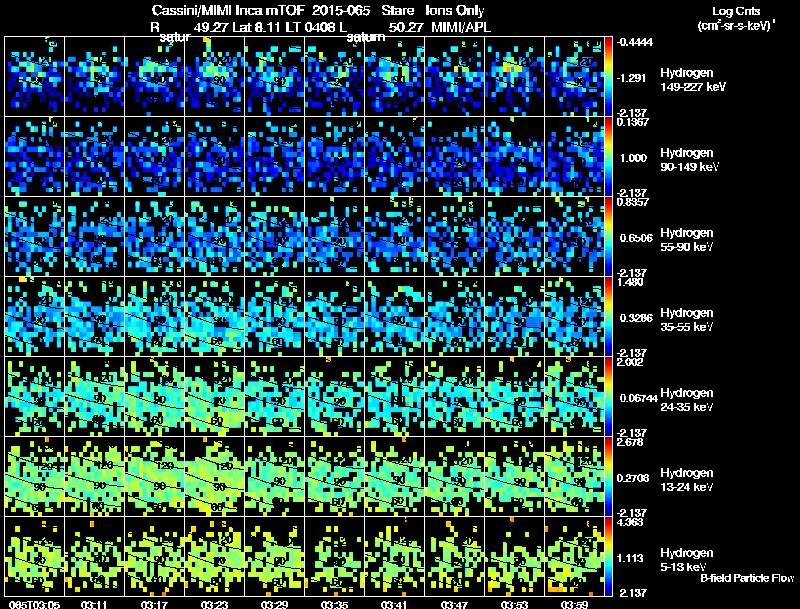This screenshot has height=609, width=800.
Task: Click the '2.002' colorbar value
Action: (x=631, y=362)
